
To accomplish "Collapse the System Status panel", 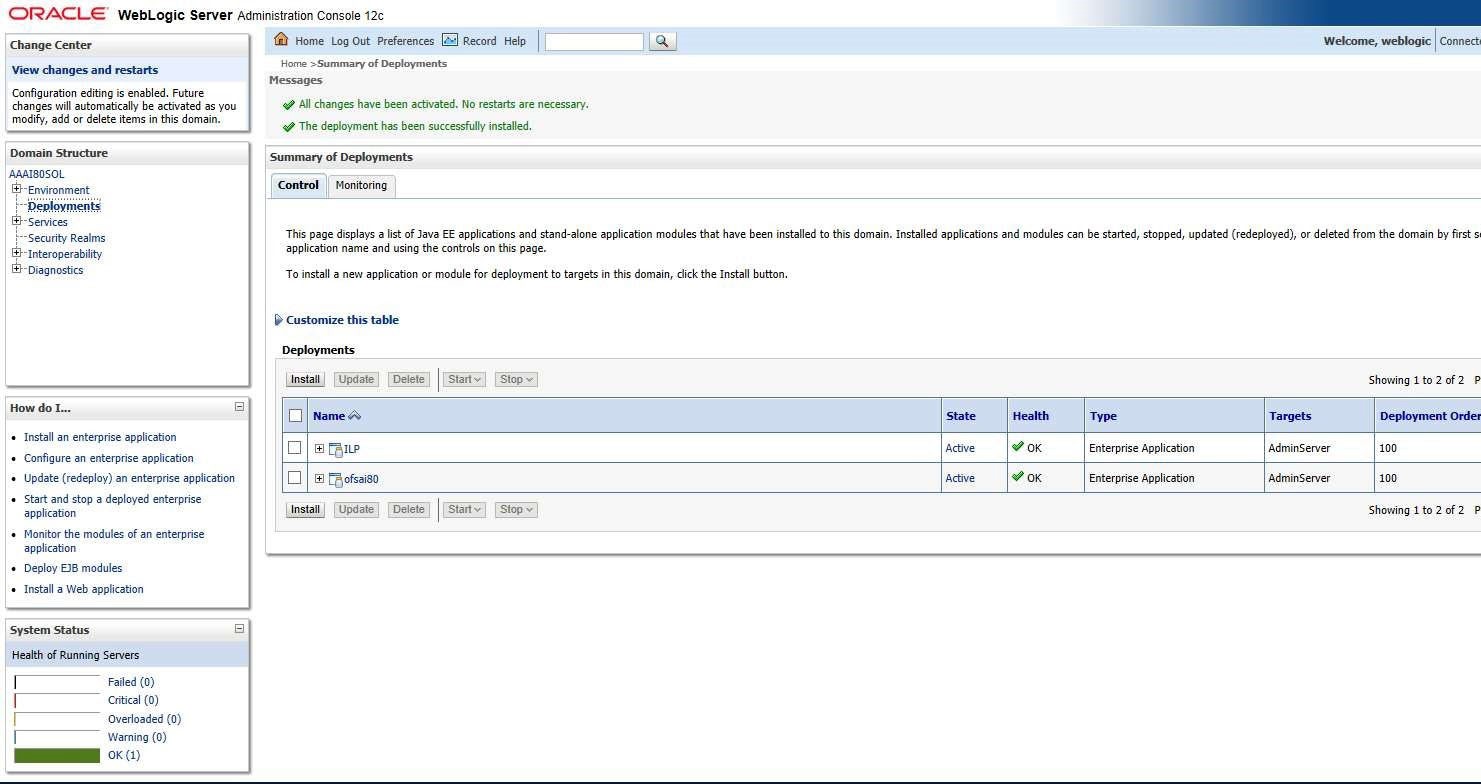I will (x=238, y=629).
